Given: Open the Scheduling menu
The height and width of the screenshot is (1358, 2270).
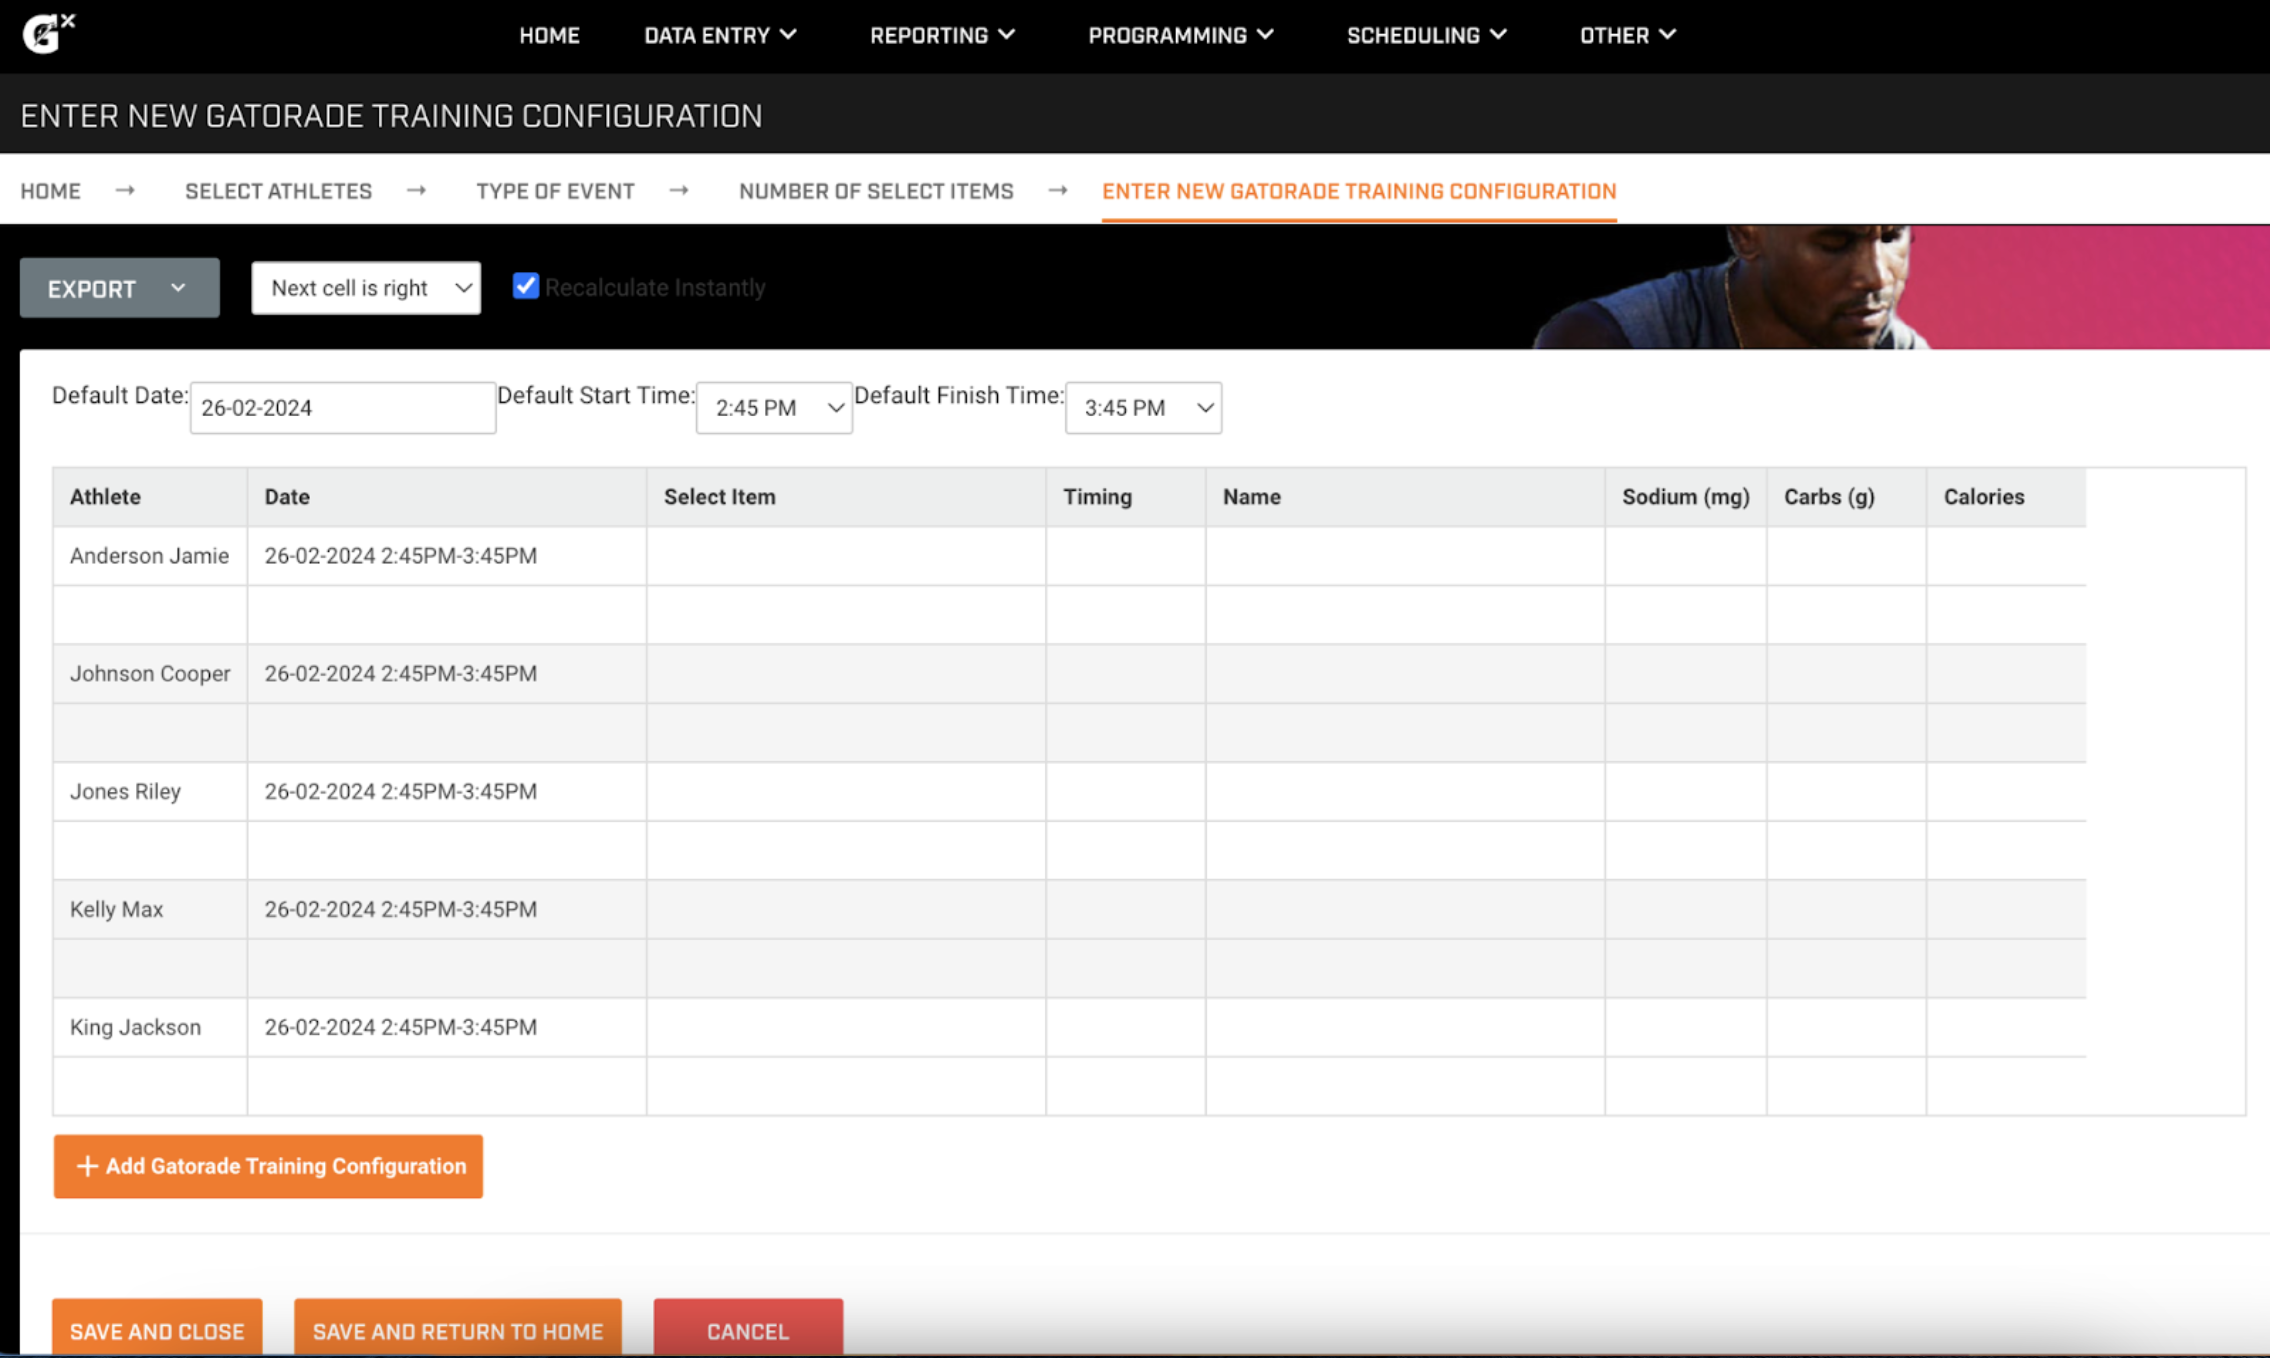Looking at the screenshot, I should click(1425, 35).
